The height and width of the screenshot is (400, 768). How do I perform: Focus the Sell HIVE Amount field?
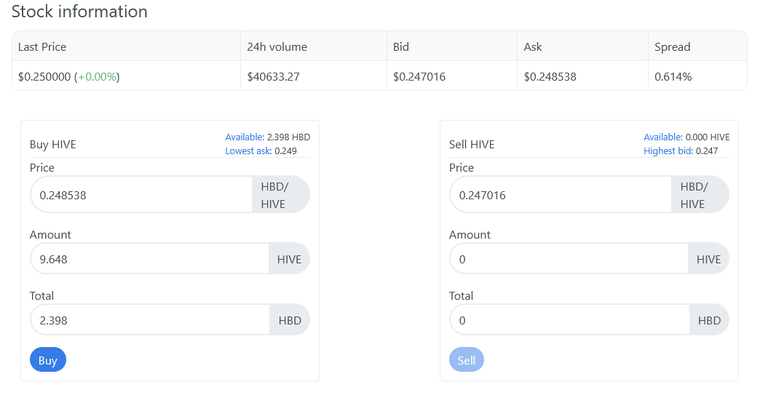569,259
